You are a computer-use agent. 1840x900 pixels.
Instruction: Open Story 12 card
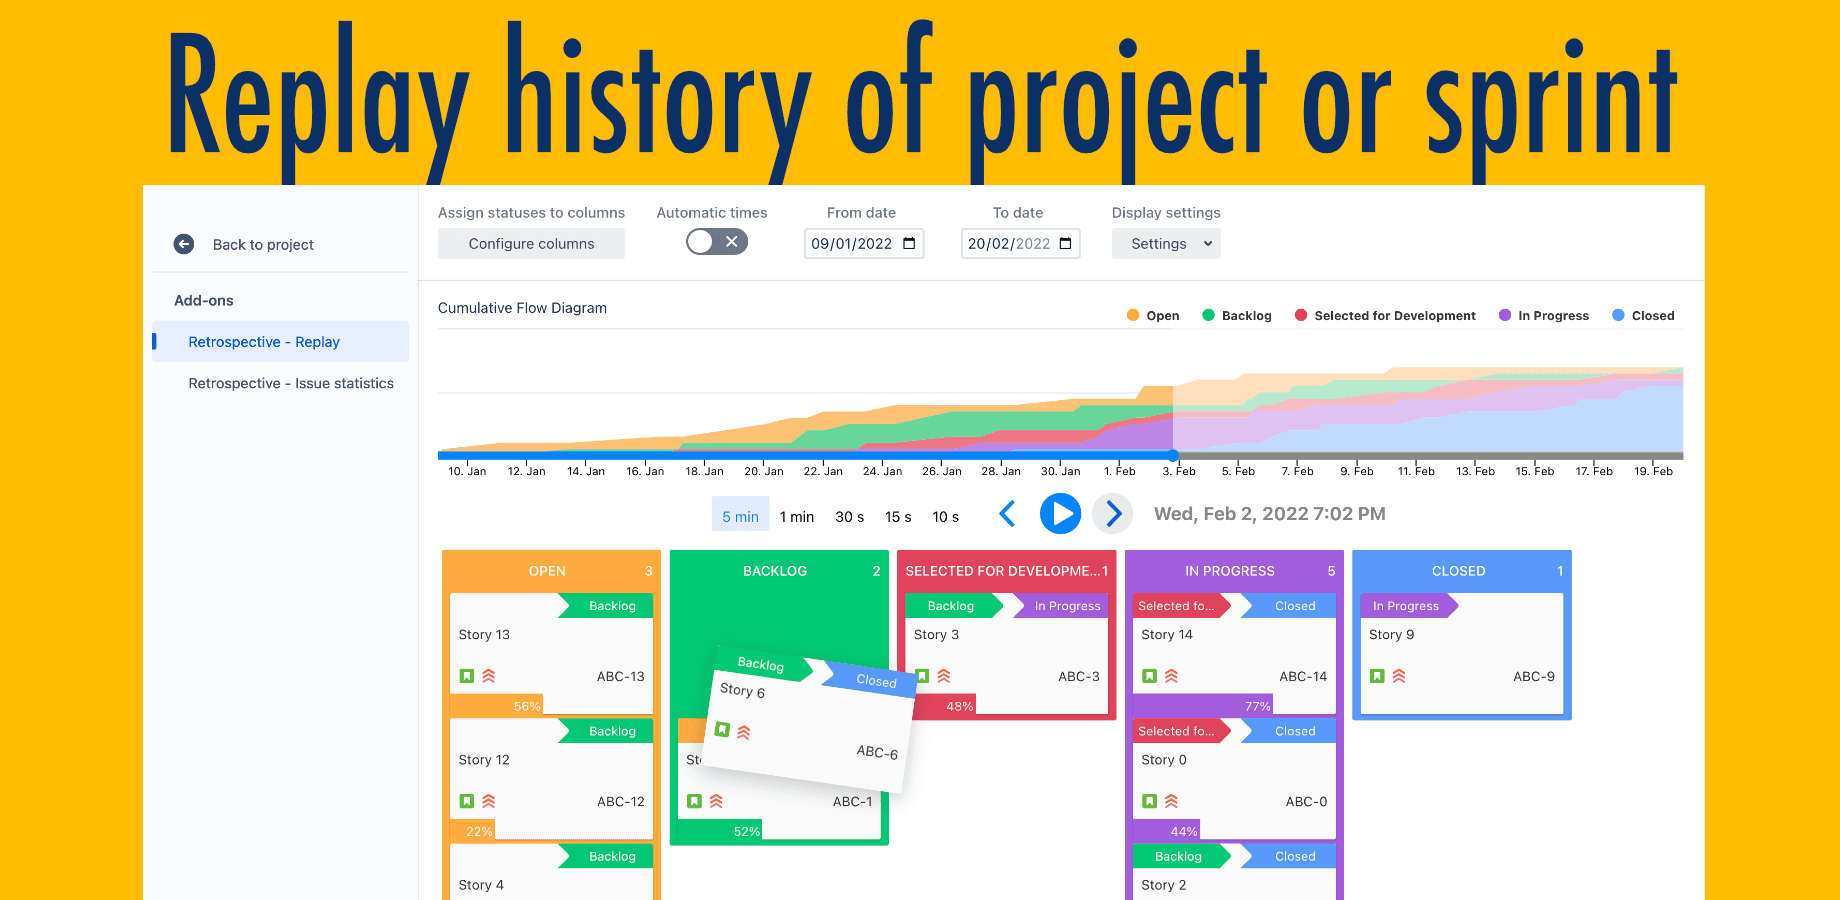(x=551, y=779)
